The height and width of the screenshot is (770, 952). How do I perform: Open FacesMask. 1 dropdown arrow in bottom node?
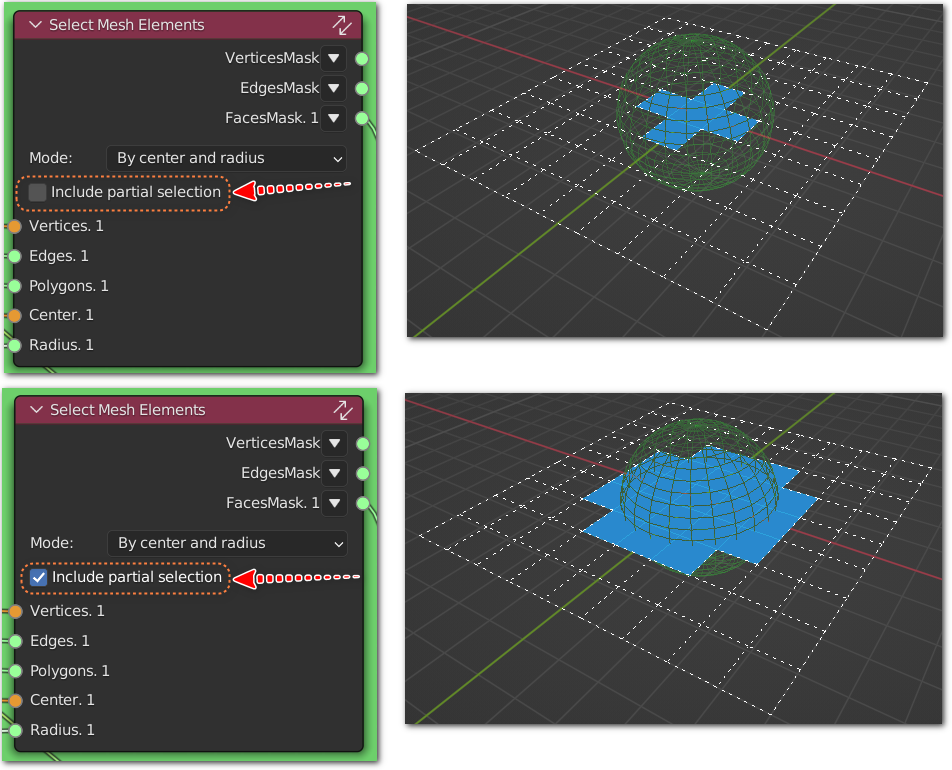[x=335, y=503]
